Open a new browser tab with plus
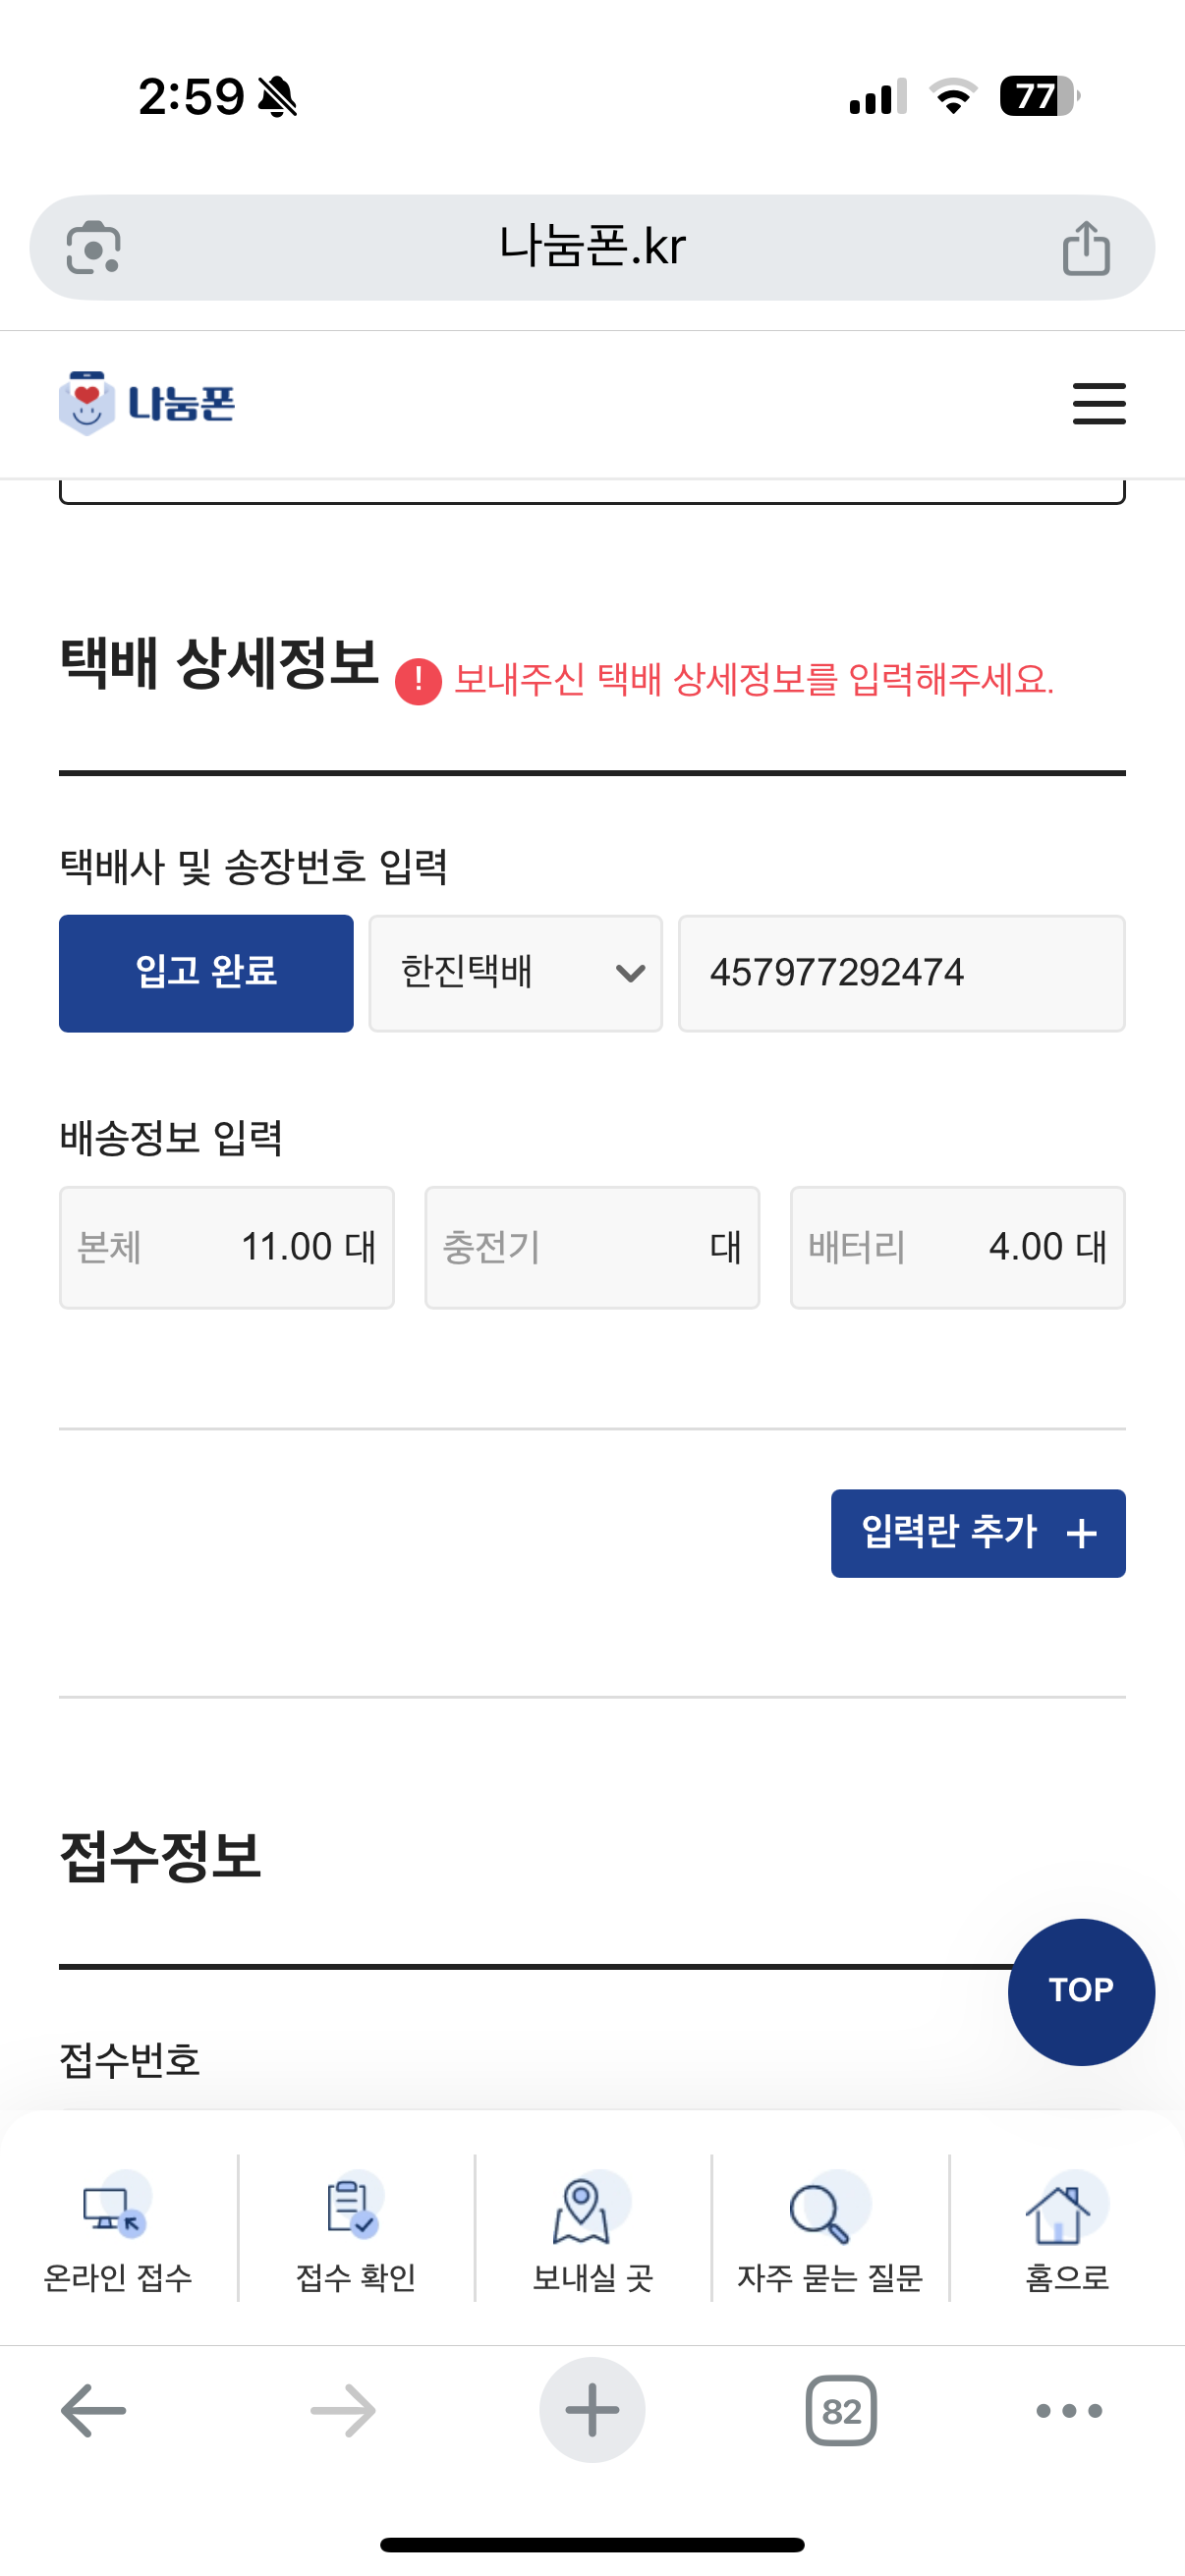The image size is (1185, 2576). (592, 2411)
